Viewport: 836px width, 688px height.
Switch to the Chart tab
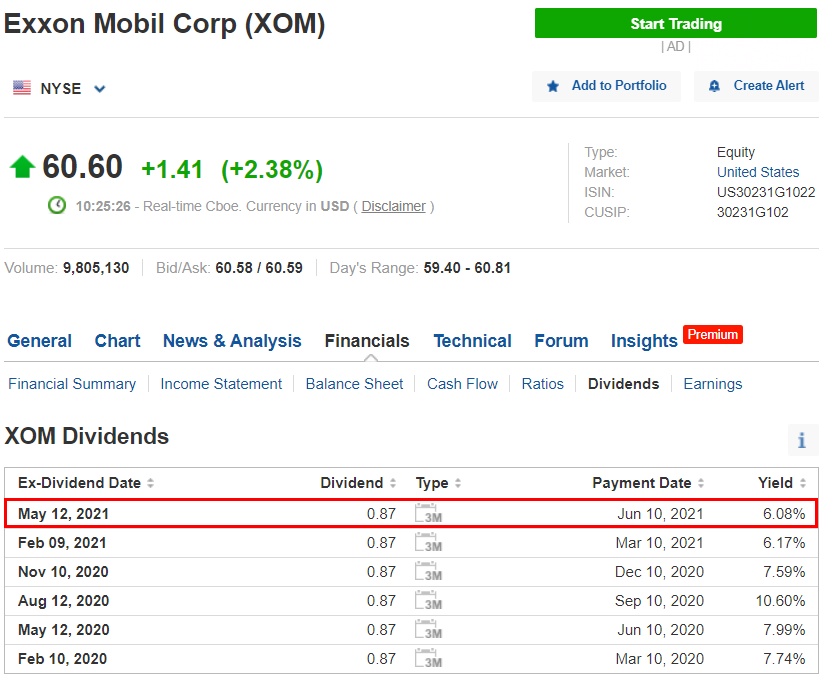tap(117, 341)
